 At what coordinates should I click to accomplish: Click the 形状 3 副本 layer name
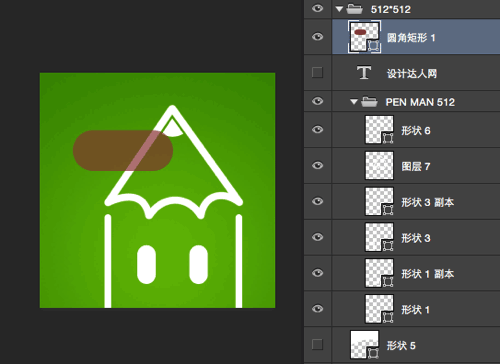427,202
